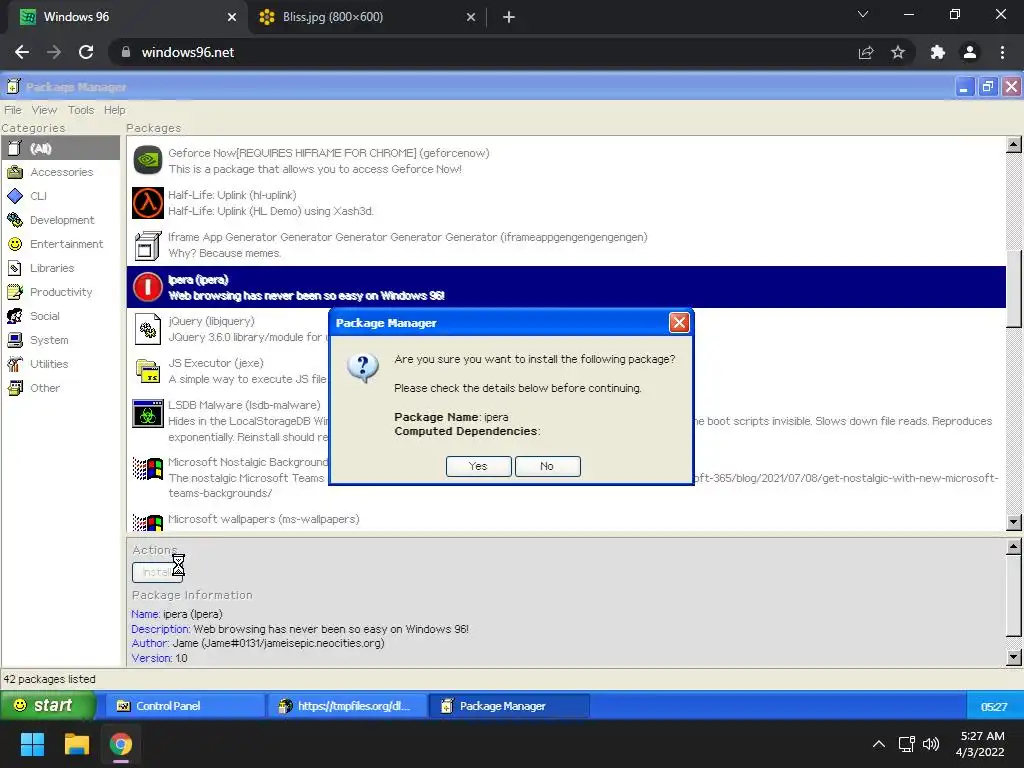
Task: Open the tab search dropdown chevron
Action: (863, 14)
